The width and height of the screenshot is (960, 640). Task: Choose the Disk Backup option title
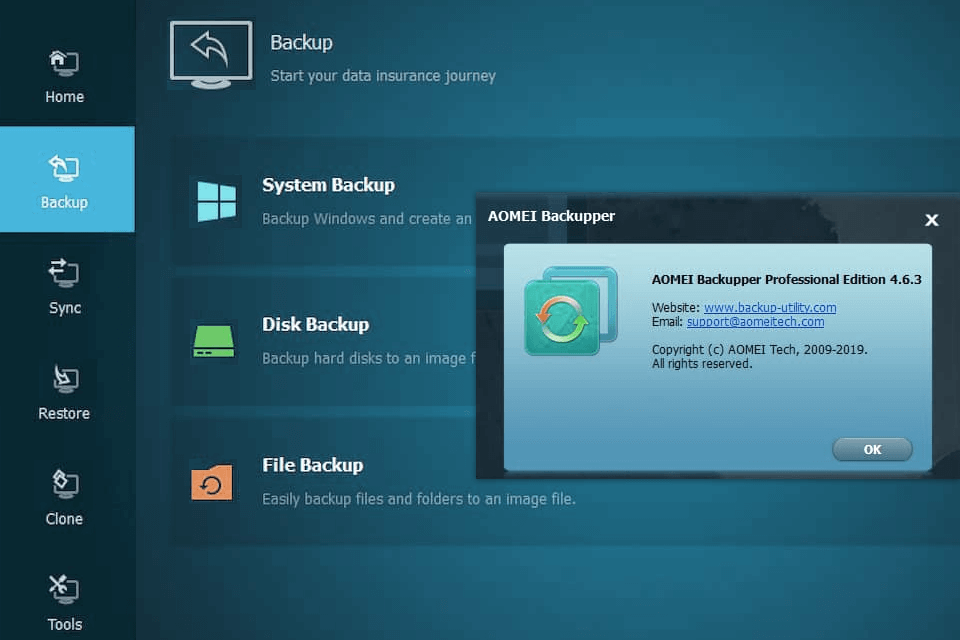coord(315,325)
